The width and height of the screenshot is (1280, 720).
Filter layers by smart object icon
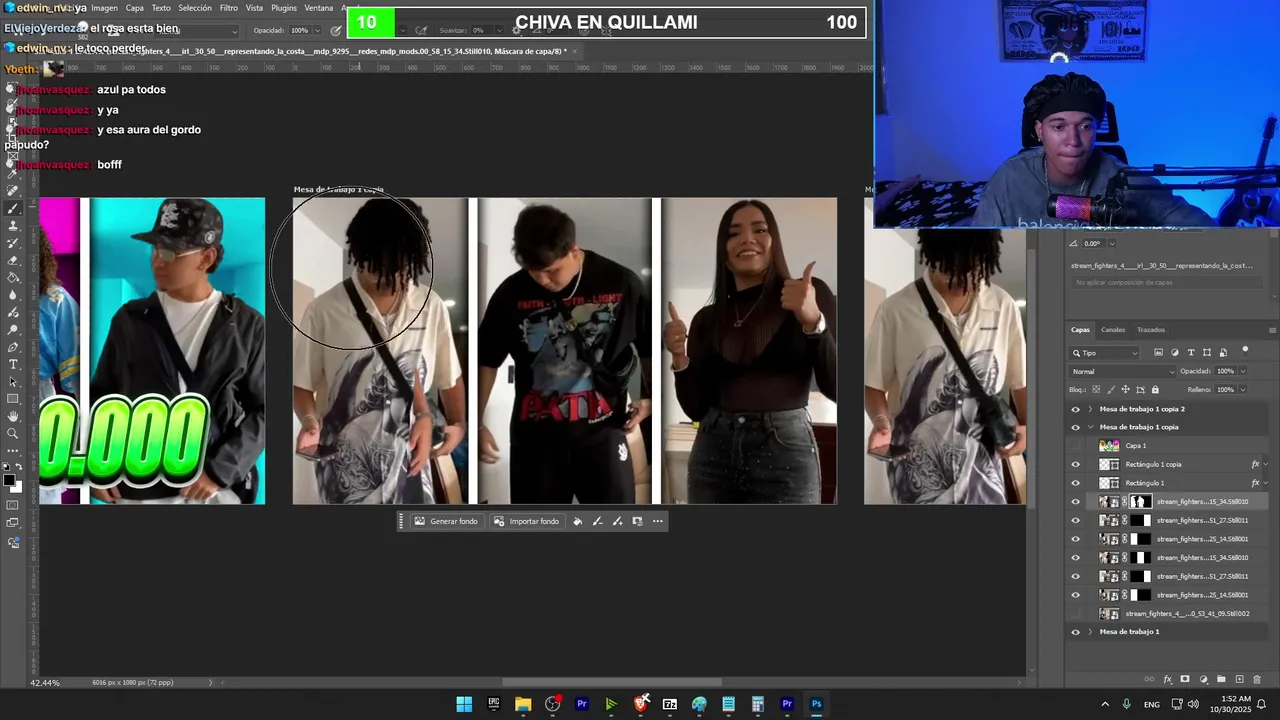1223,353
